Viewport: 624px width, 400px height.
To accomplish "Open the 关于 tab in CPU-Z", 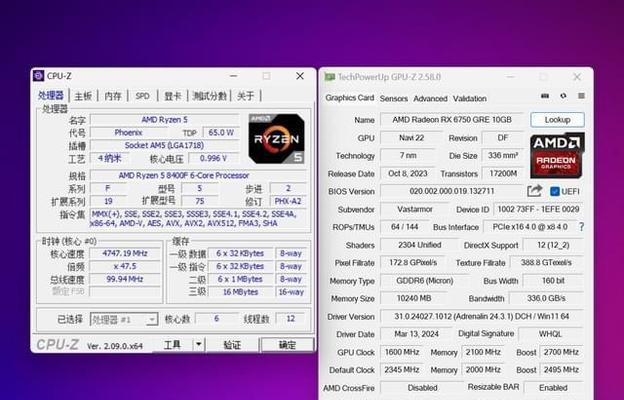I will click(x=245, y=96).
